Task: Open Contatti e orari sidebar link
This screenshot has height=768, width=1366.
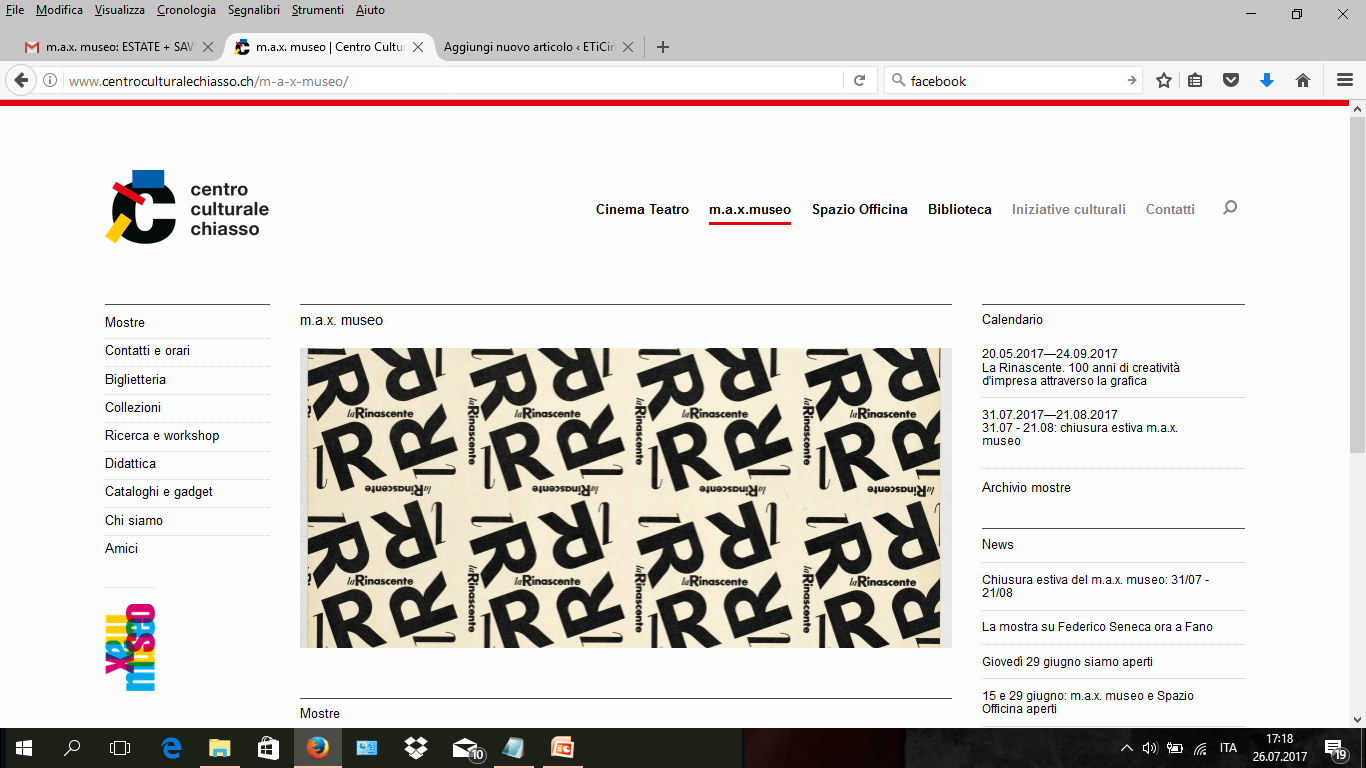Action: 147,350
